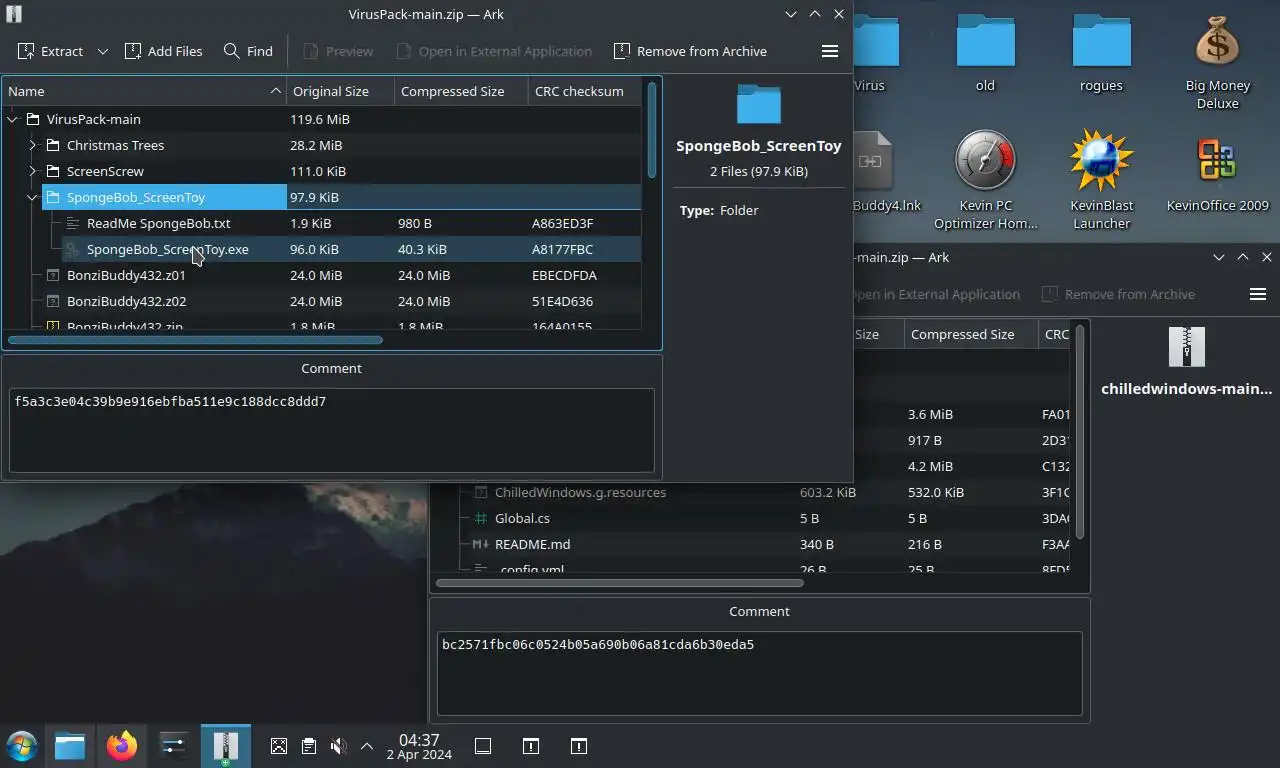This screenshot has width=1280, height=768.
Task: Open the file manager from taskbar
Action: pyautogui.click(x=70, y=746)
